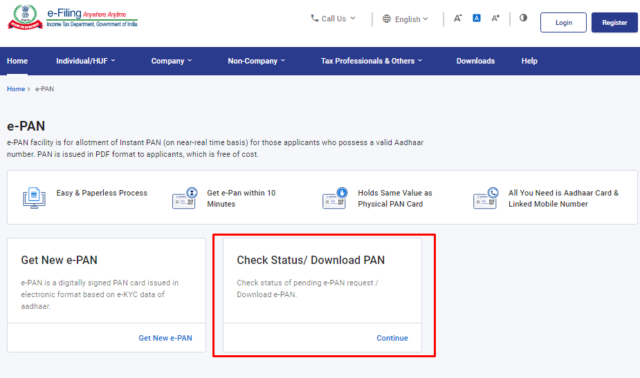Open the English language dropdown
640x378 pixels.
click(405, 19)
